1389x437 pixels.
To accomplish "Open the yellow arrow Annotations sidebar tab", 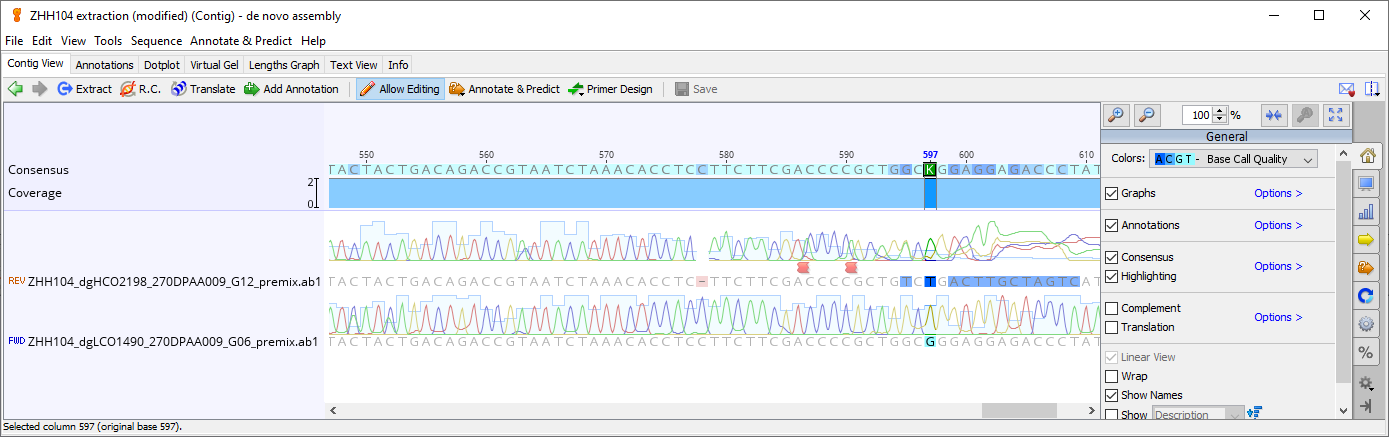I will coord(1367,240).
